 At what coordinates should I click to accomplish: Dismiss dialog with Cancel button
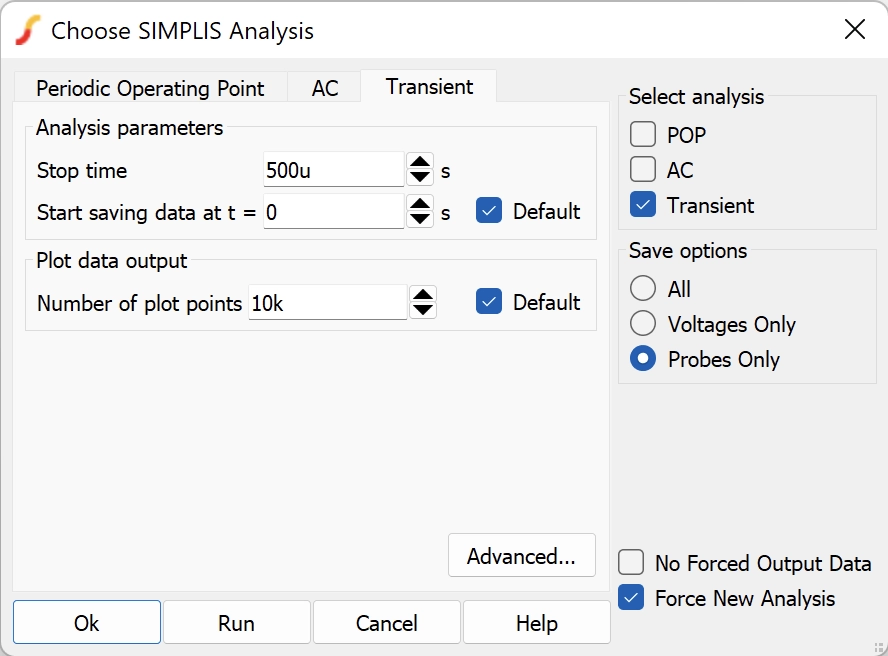(x=387, y=623)
